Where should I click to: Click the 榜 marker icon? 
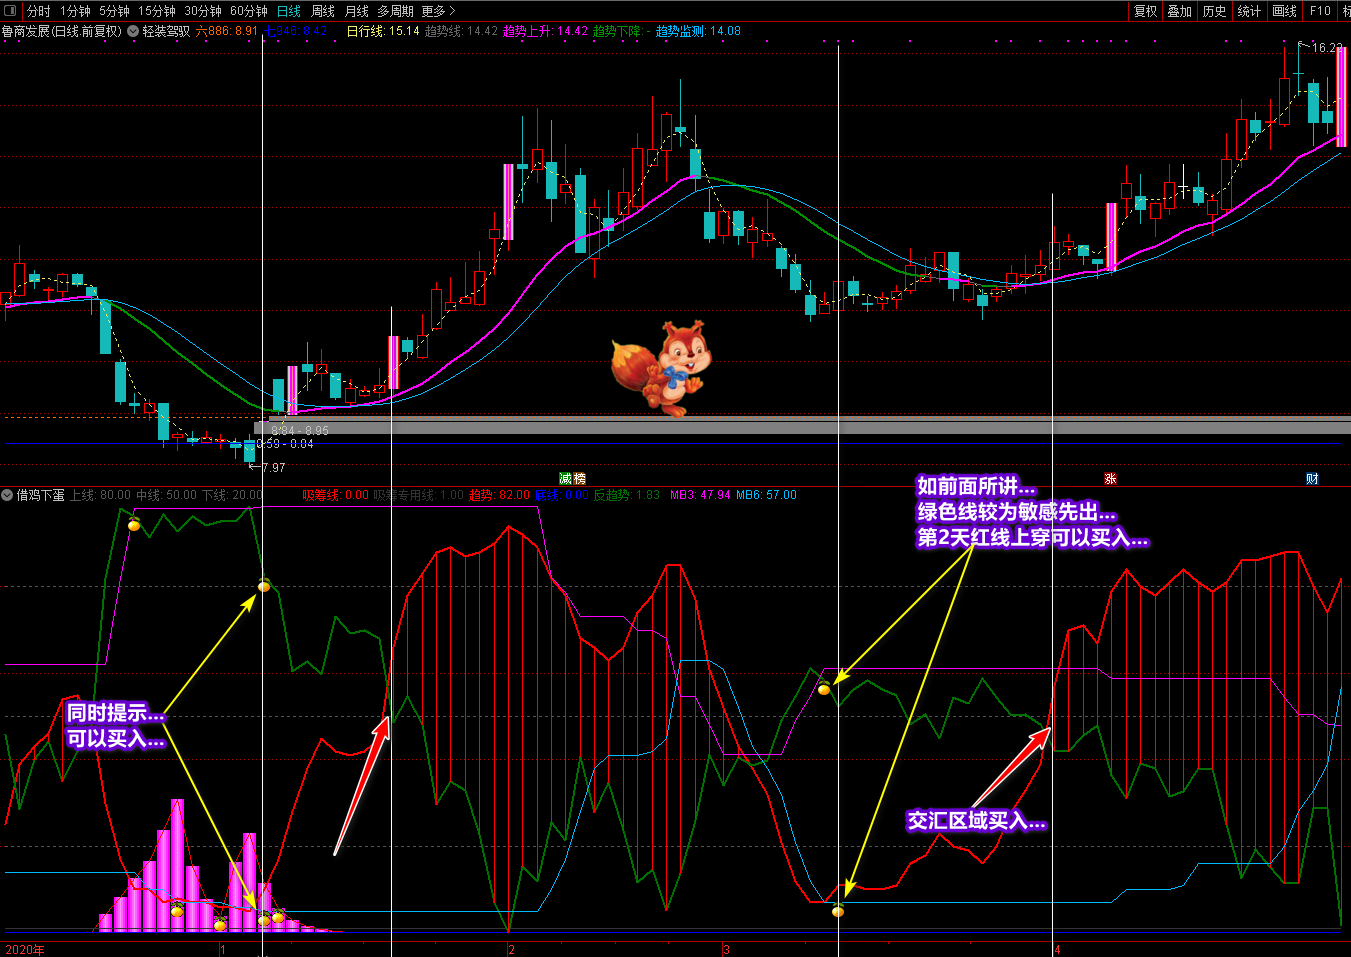coord(579,479)
